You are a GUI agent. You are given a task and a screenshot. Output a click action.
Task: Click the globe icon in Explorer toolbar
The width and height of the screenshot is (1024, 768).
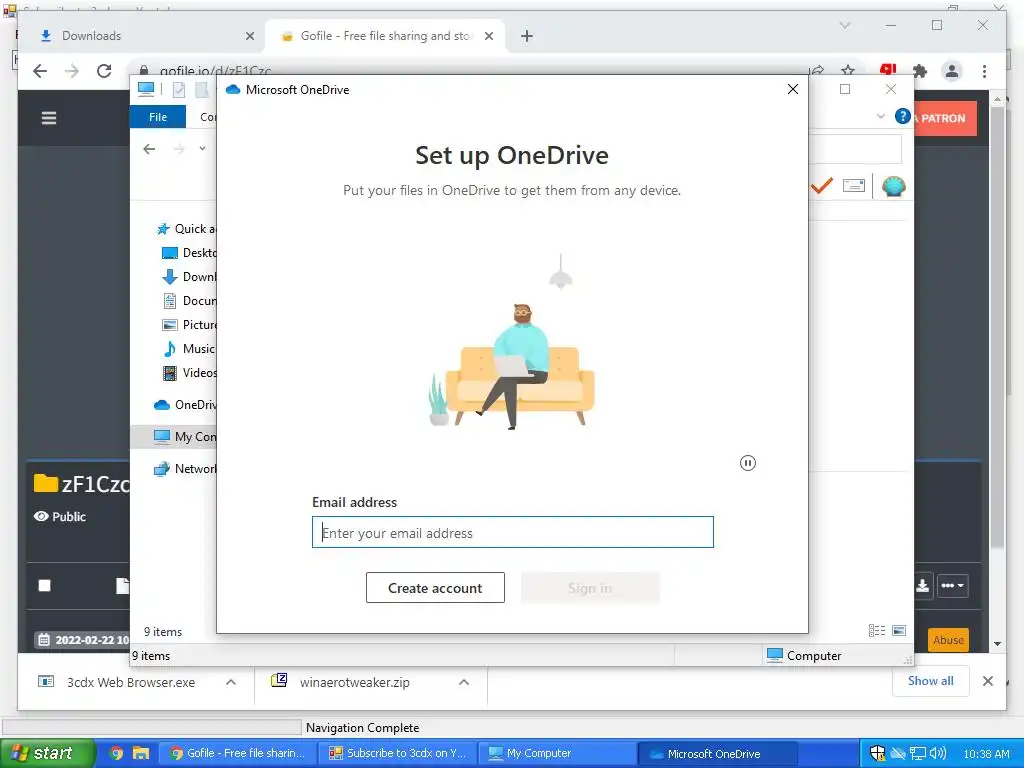[x=893, y=186]
